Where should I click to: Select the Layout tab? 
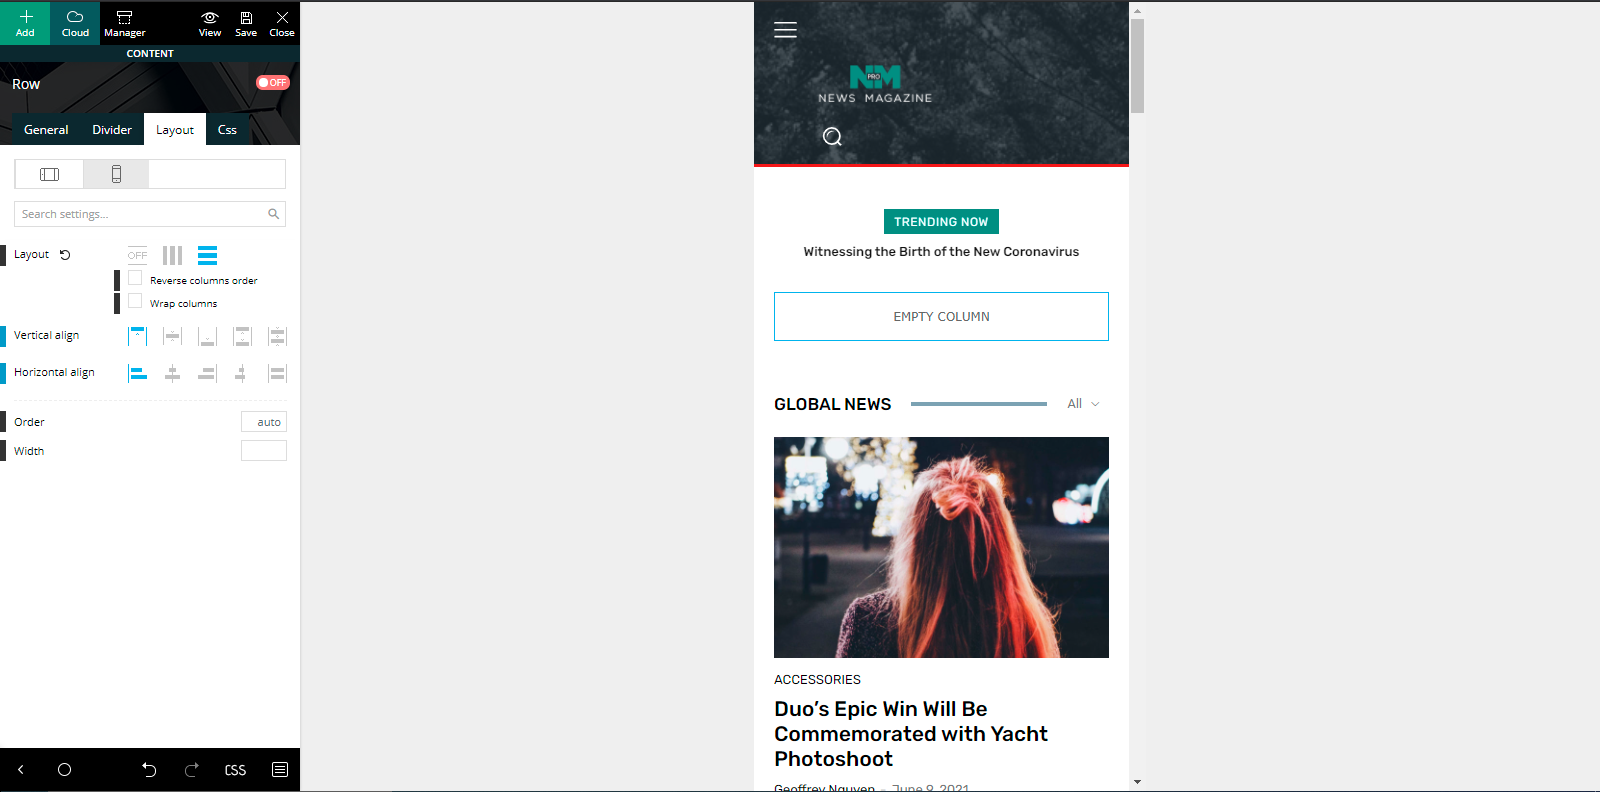tap(175, 130)
